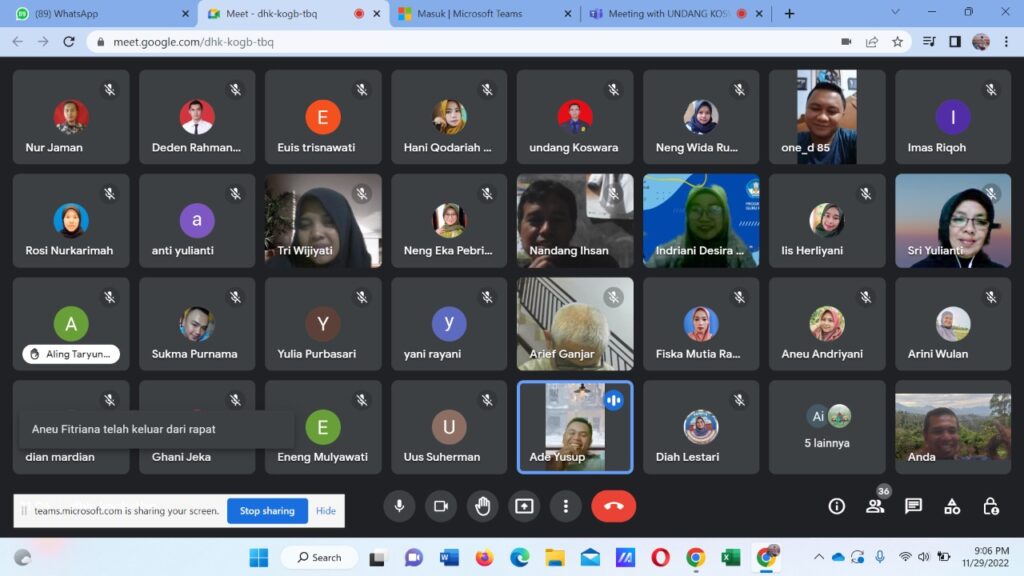
Task: Leave the call with the red button
Action: point(613,506)
